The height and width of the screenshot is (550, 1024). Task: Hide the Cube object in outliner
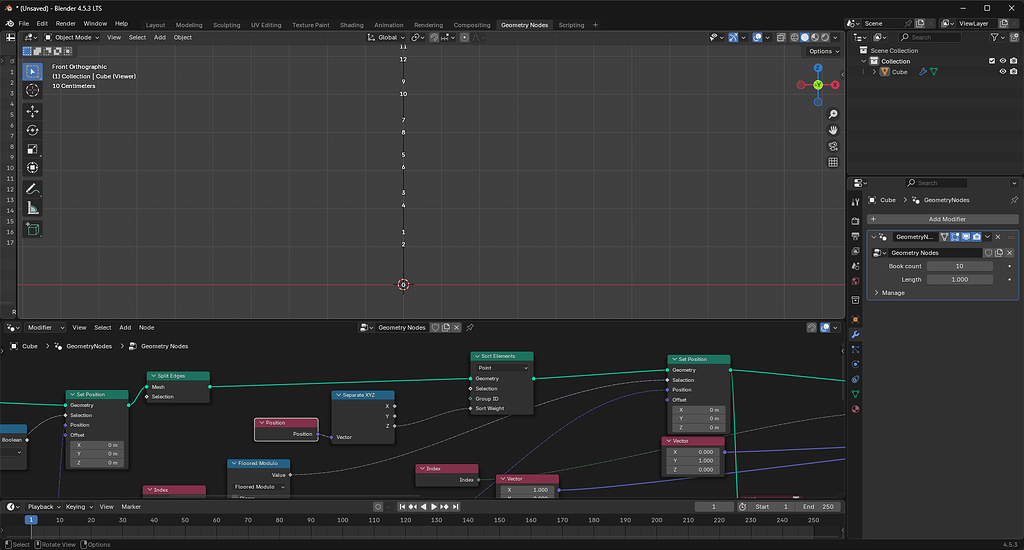[1002, 72]
